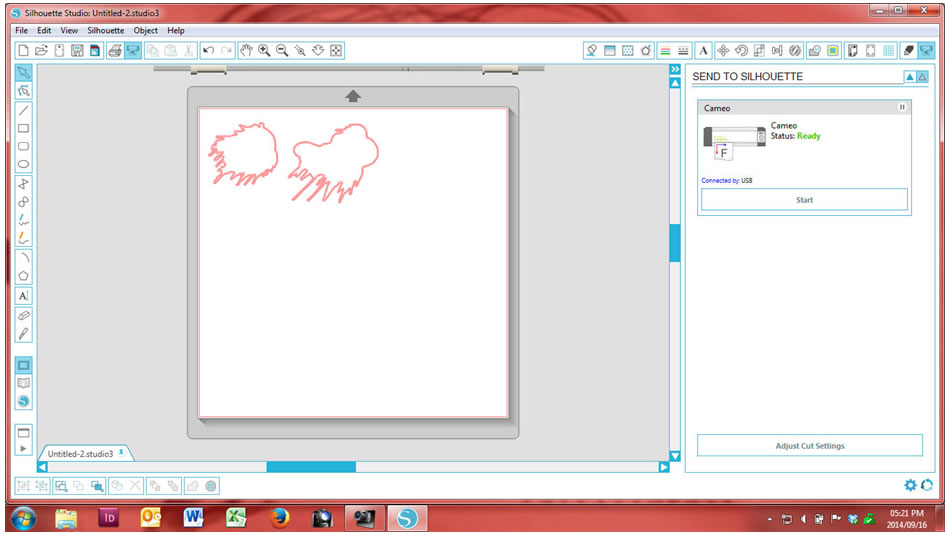Collapse the right panel with double chevron
Viewport: 949px width, 534px height.
point(675,70)
